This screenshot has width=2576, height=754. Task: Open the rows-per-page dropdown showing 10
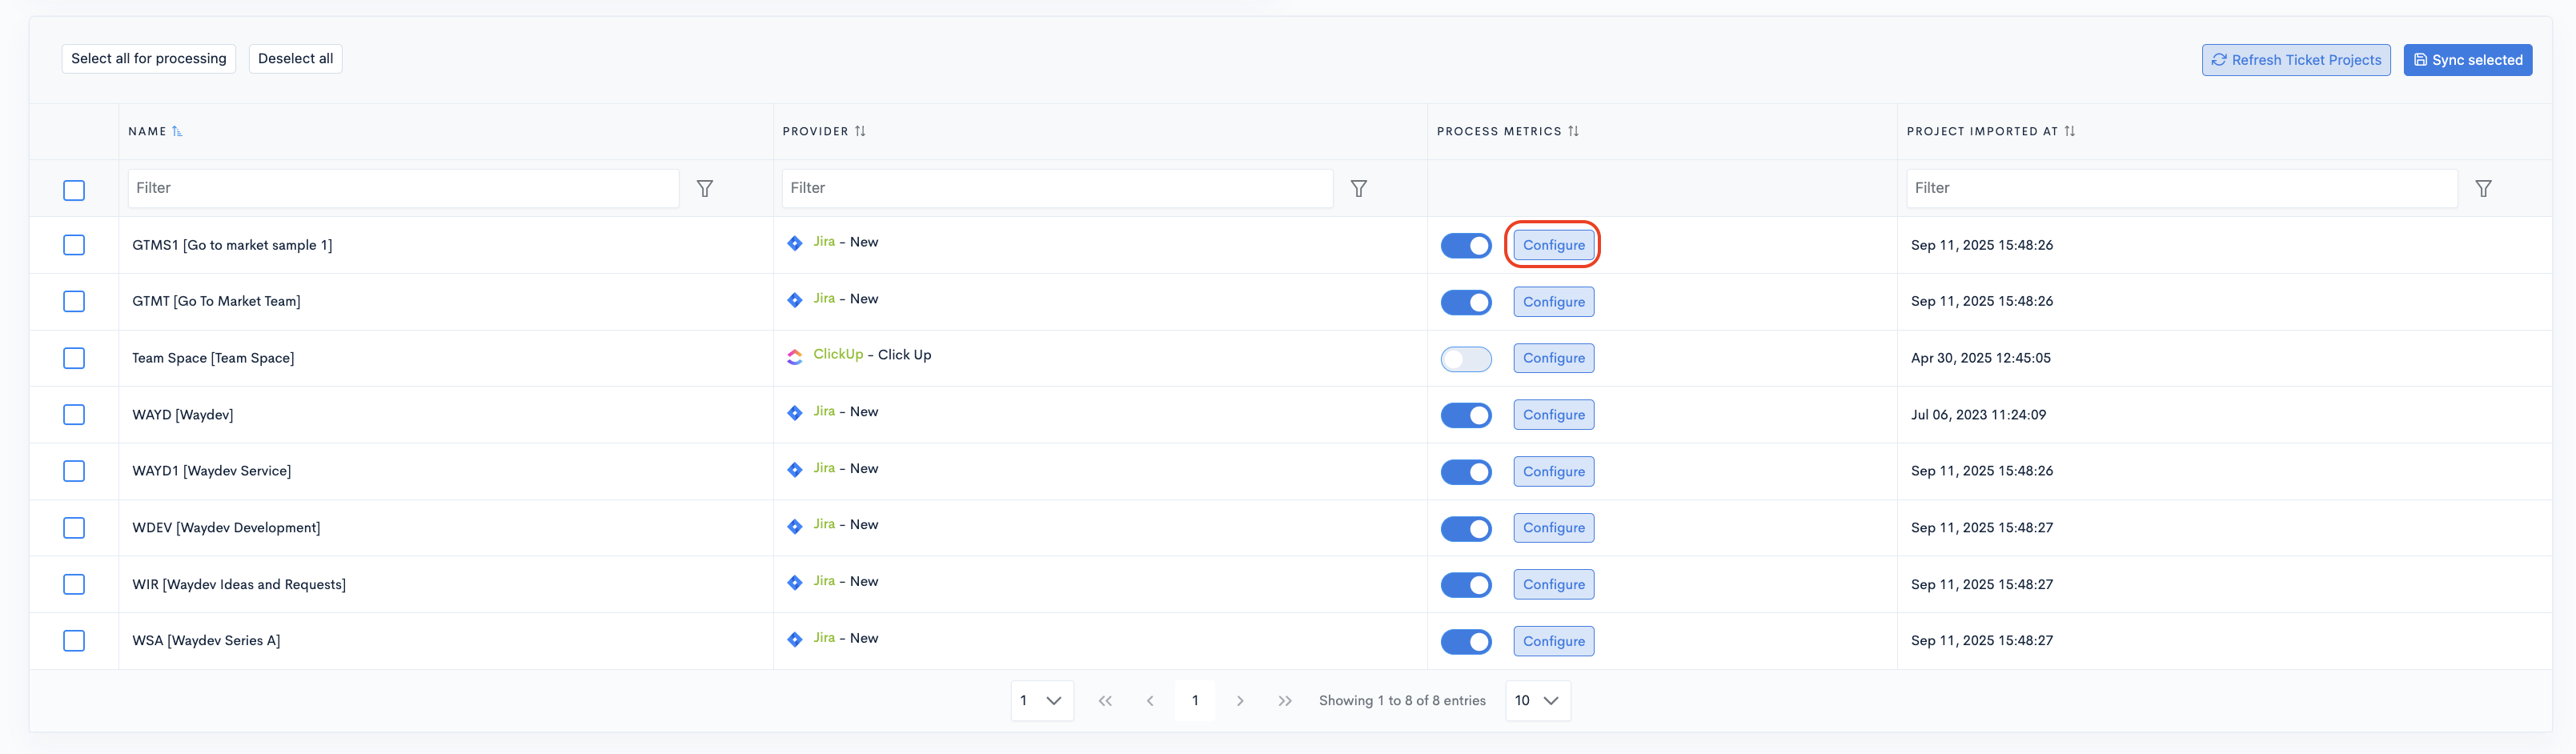point(1537,701)
